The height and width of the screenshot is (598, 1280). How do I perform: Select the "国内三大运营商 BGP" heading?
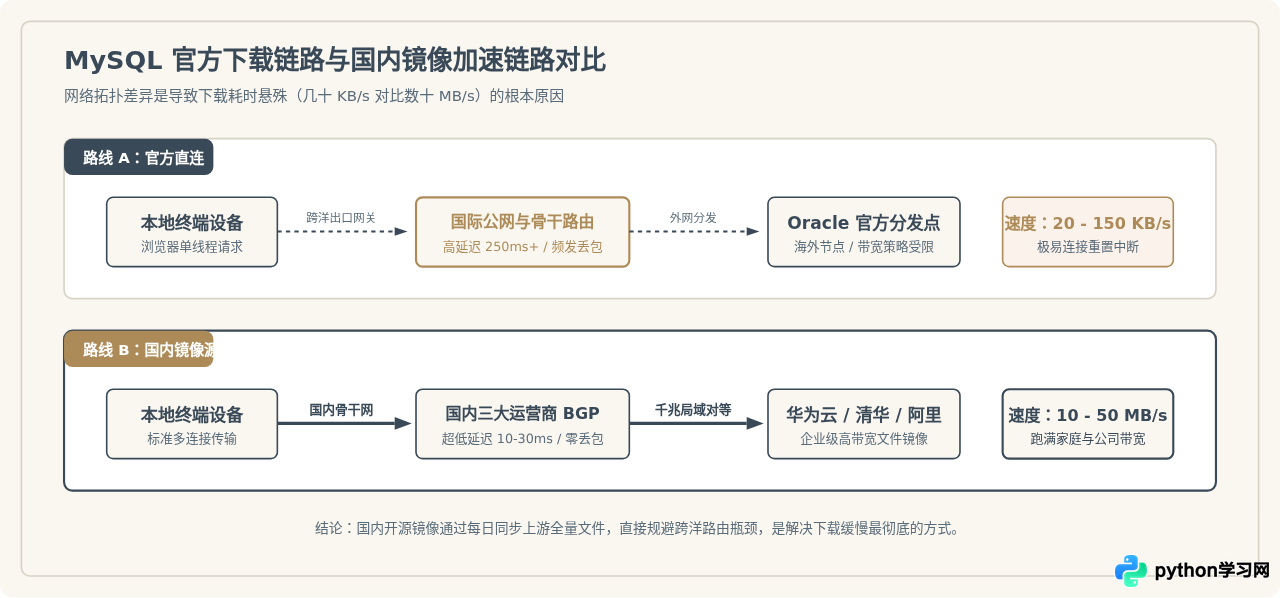tap(523, 414)
